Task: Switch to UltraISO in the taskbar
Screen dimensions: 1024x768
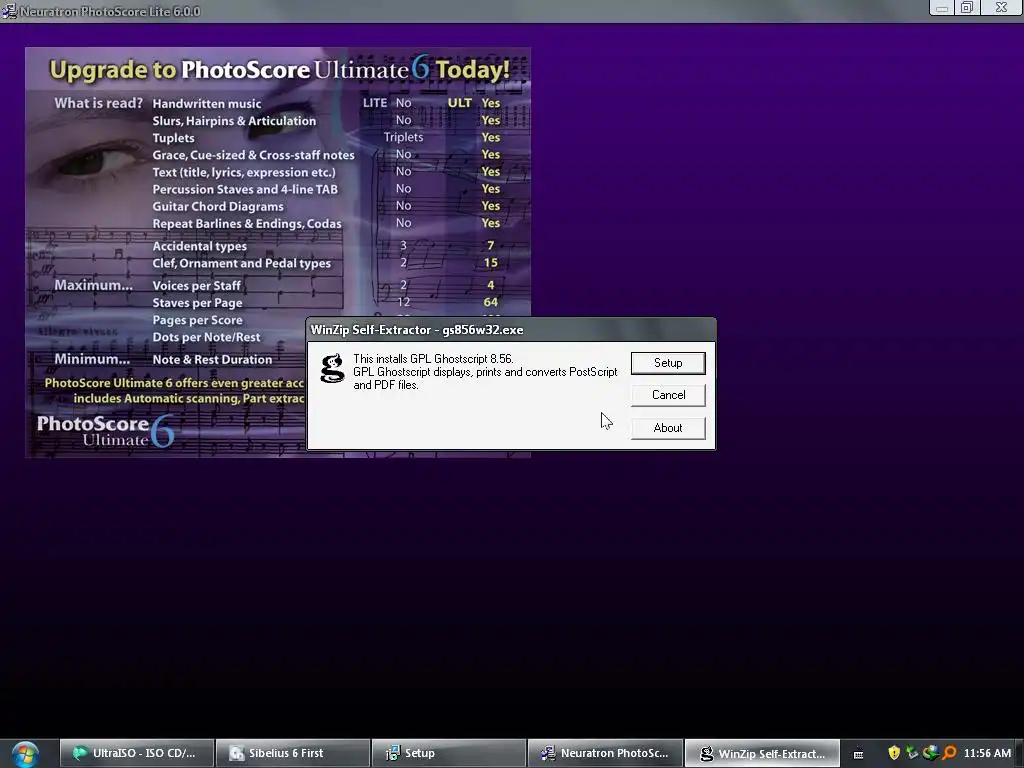Action: (x=136, y=753)
